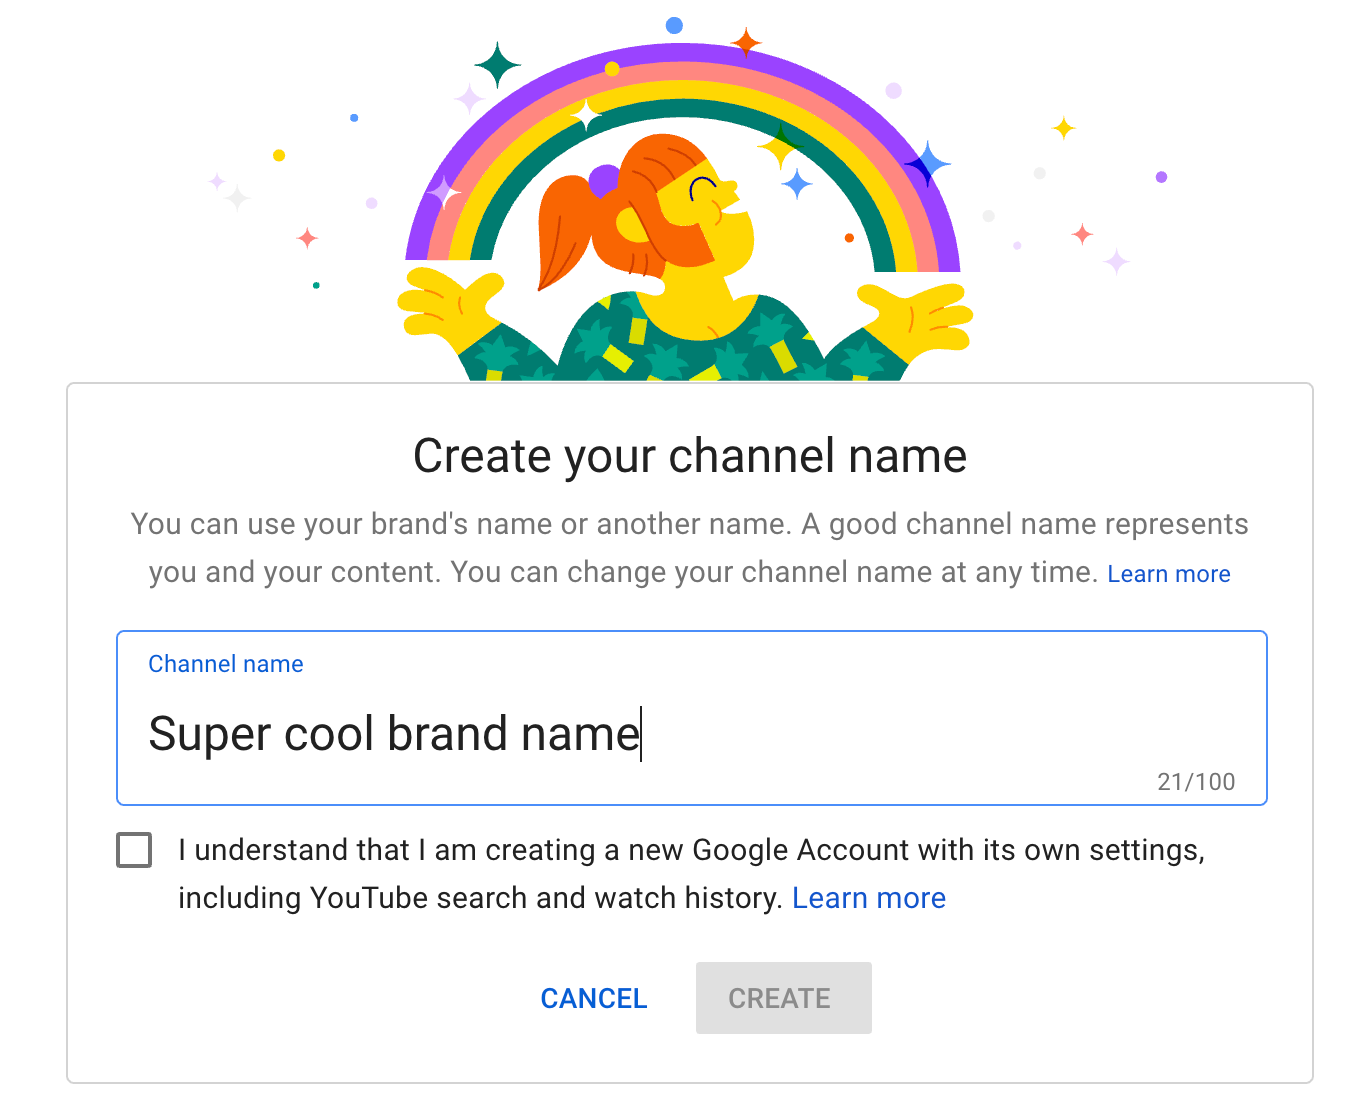Image resolution: width=1358 pixels, height=1112 pixels.
Task: Select the text Super cool brand name
Action: click(x=393, y=733)
